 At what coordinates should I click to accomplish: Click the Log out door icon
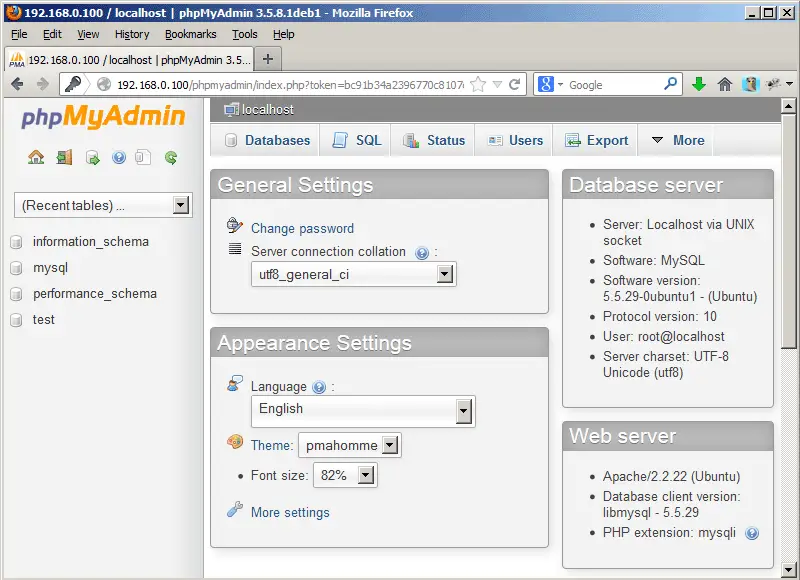64,157
